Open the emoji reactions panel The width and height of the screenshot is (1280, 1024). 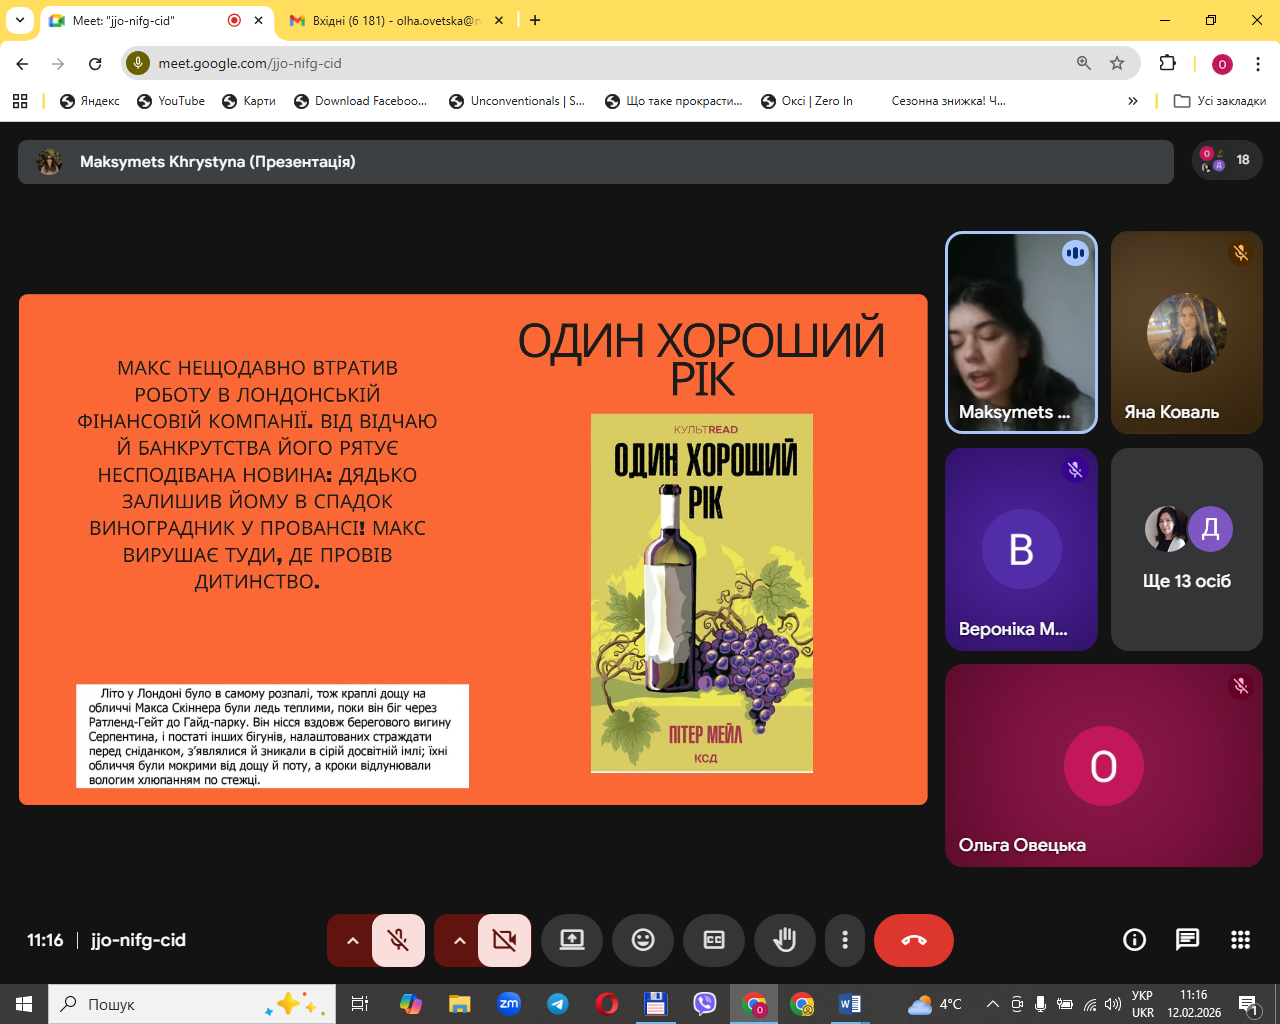[643, 940]
